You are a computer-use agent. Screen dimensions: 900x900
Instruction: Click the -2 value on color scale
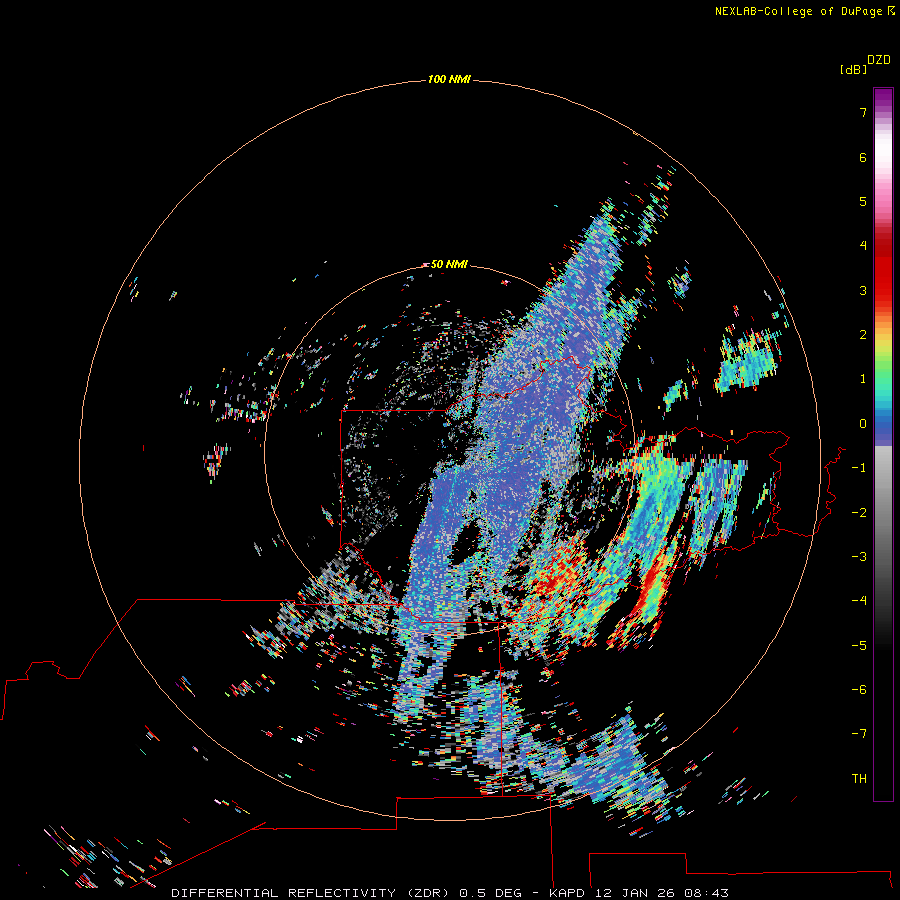[859, 513]
